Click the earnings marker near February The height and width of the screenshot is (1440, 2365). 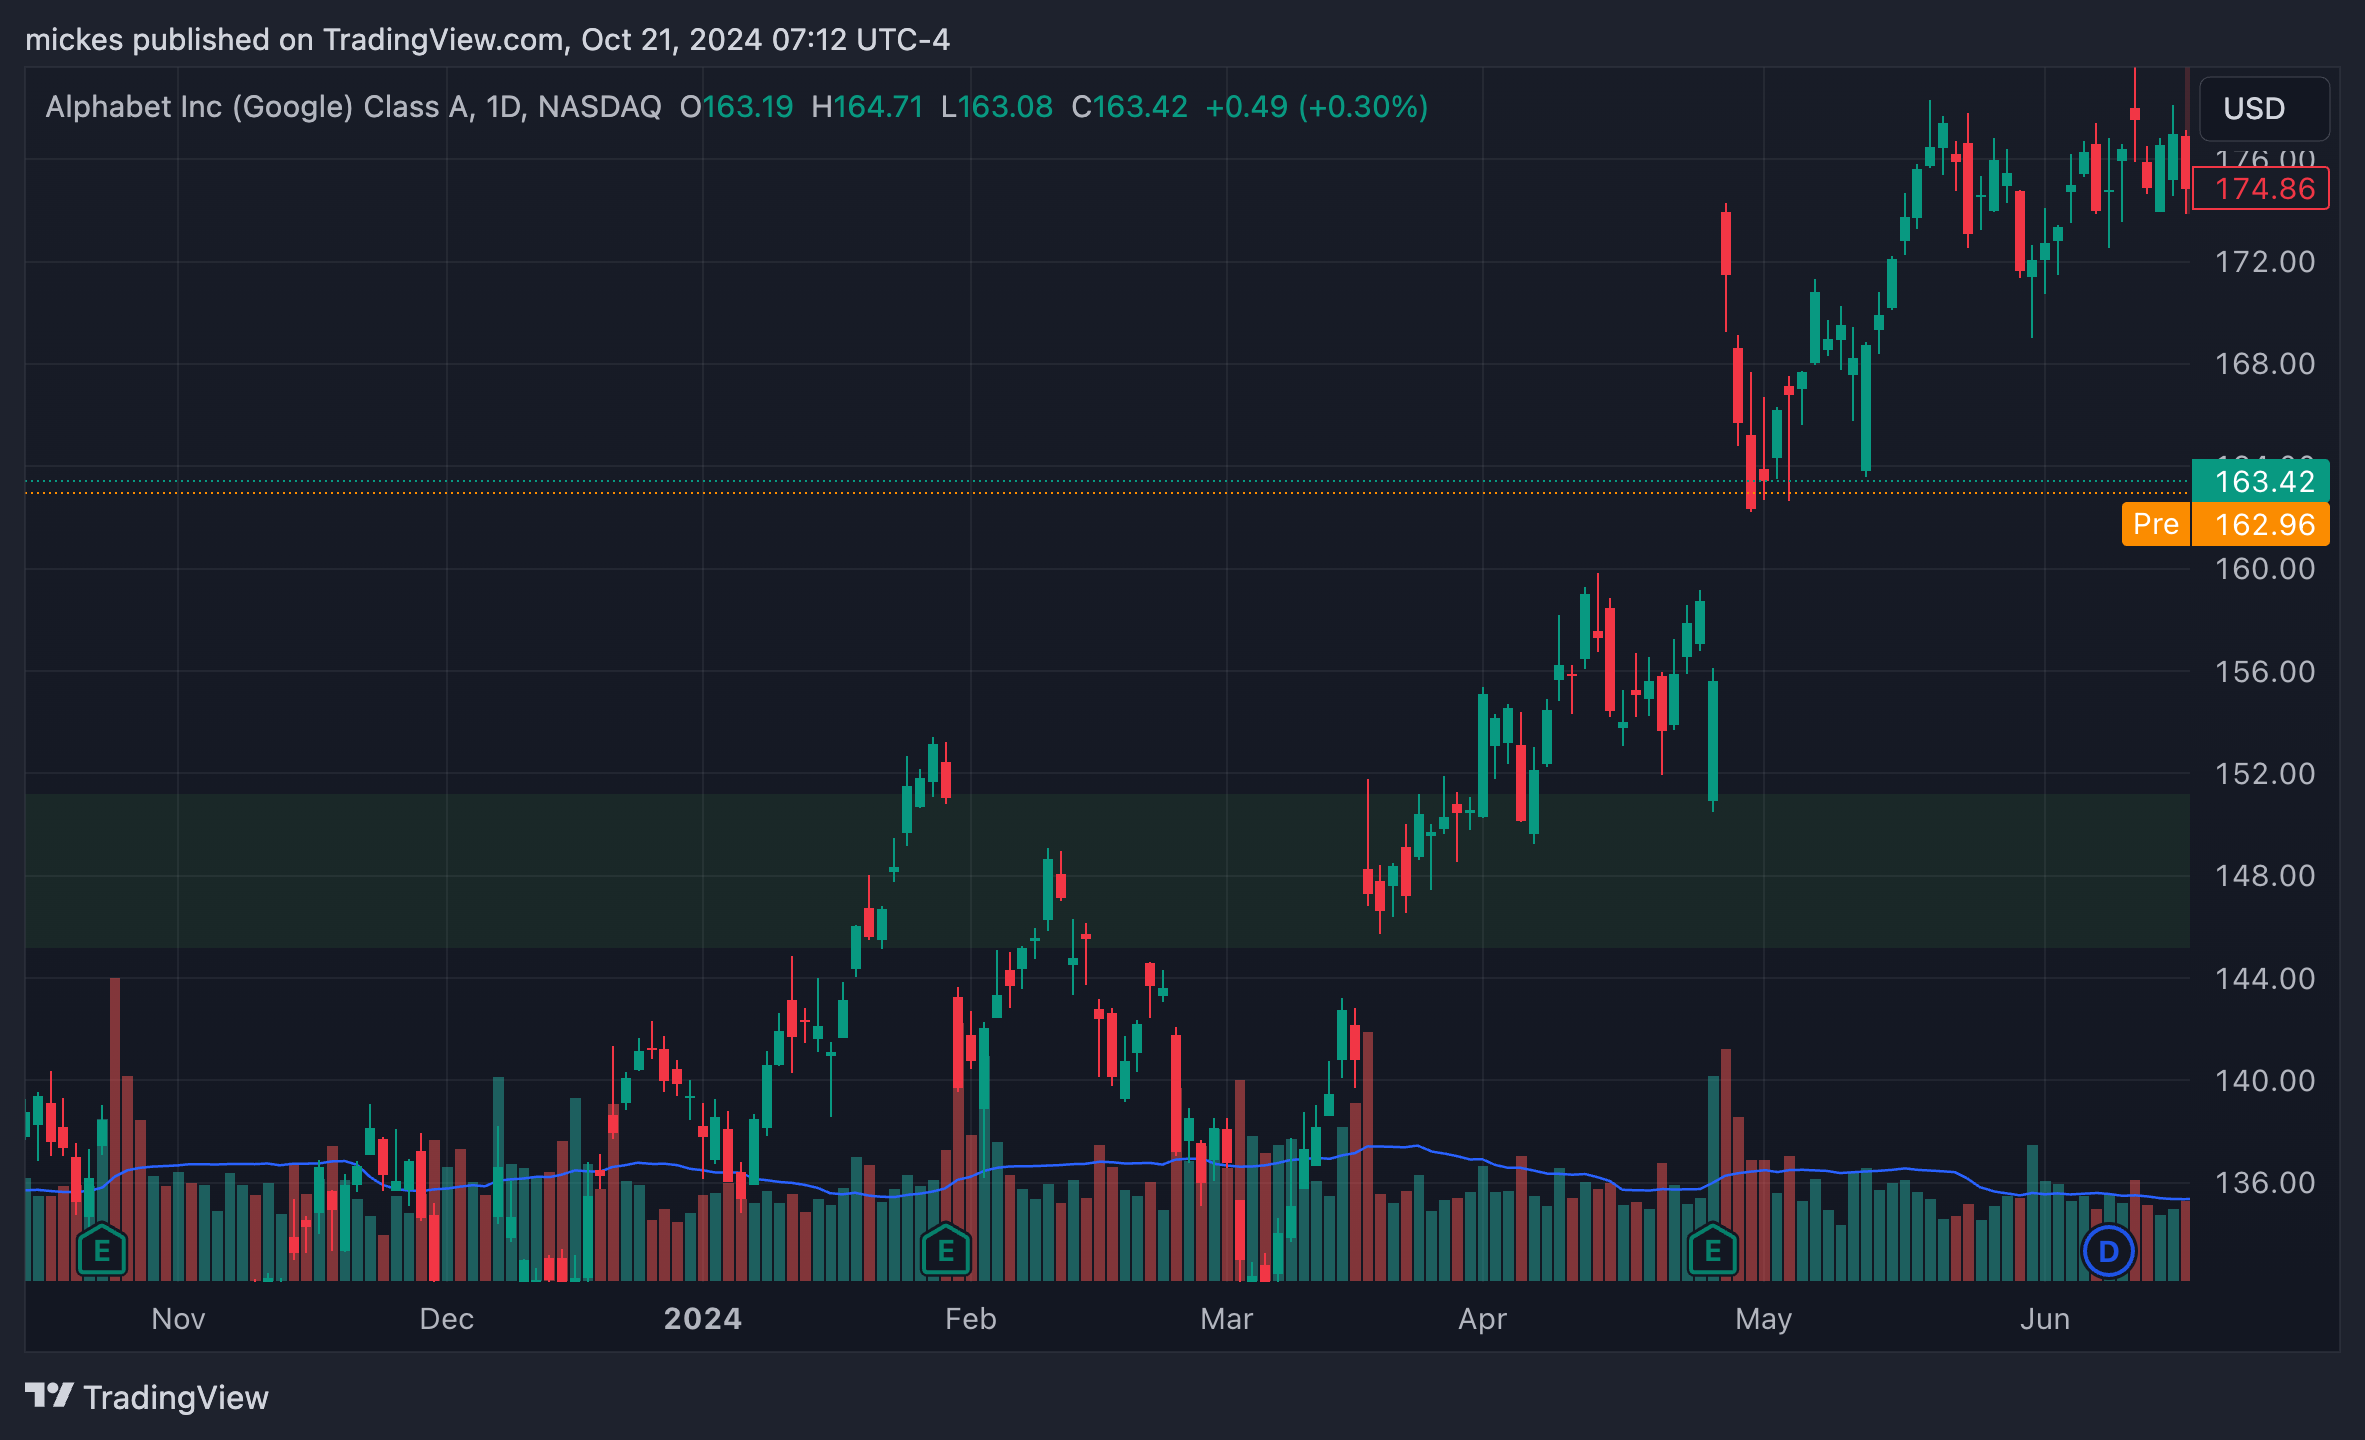(946, 1250)
